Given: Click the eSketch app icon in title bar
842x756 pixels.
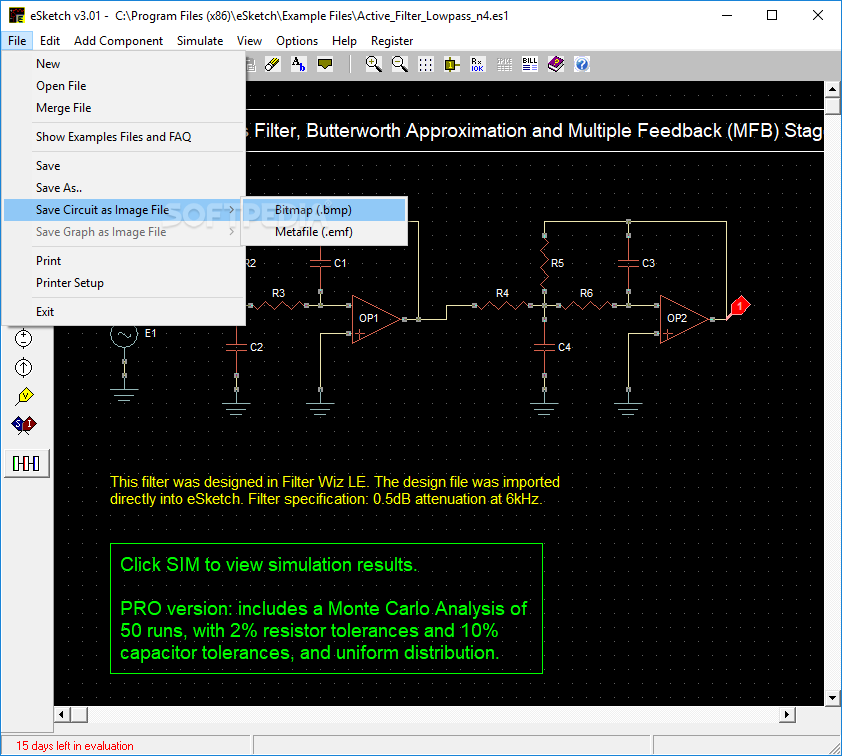Looking at the screenshot, I should point(17,16).
